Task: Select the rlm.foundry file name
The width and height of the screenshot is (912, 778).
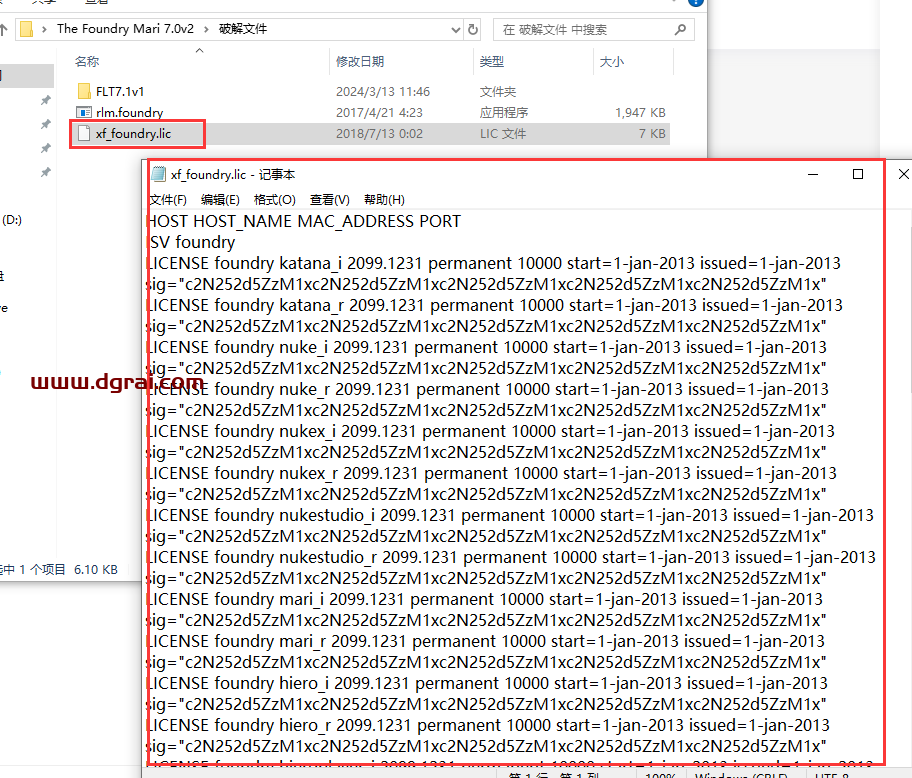Action: coord(130,113)
